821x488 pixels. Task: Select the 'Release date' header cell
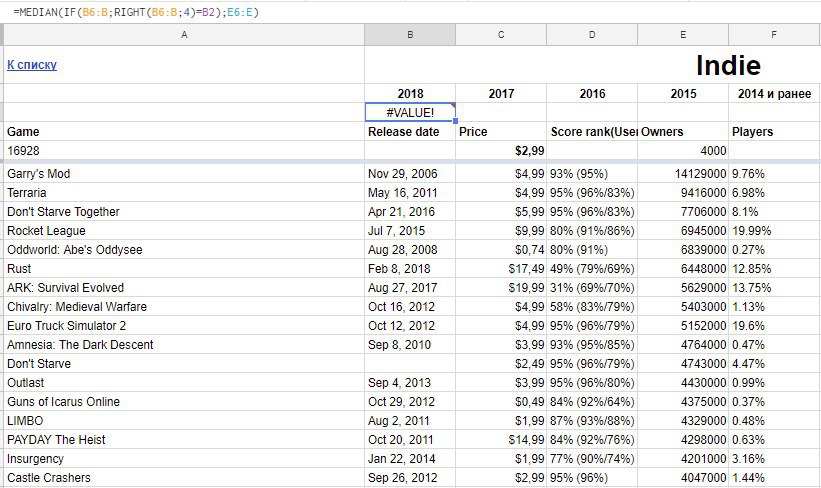tap(410, 131)
